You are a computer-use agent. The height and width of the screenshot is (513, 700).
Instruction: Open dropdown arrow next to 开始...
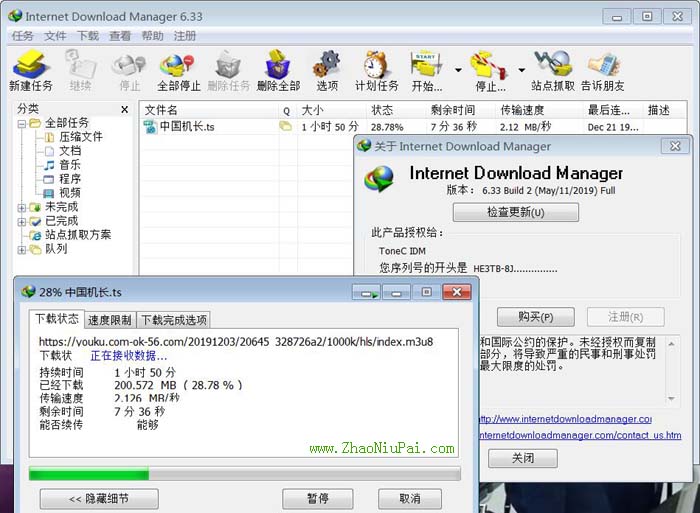(458, 70)
